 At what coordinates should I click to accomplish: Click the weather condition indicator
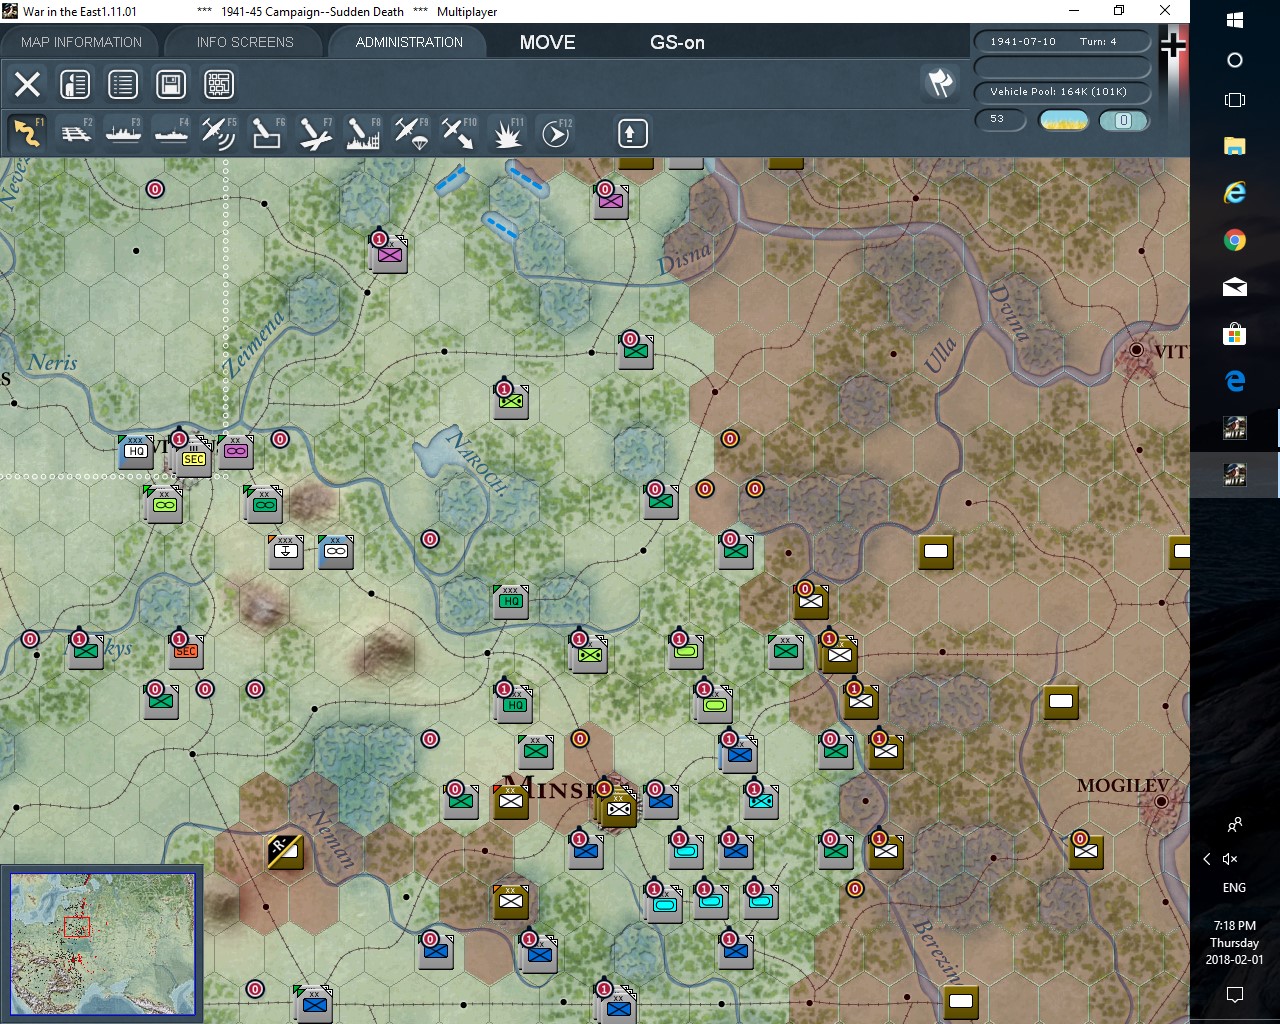point(1063,120)
